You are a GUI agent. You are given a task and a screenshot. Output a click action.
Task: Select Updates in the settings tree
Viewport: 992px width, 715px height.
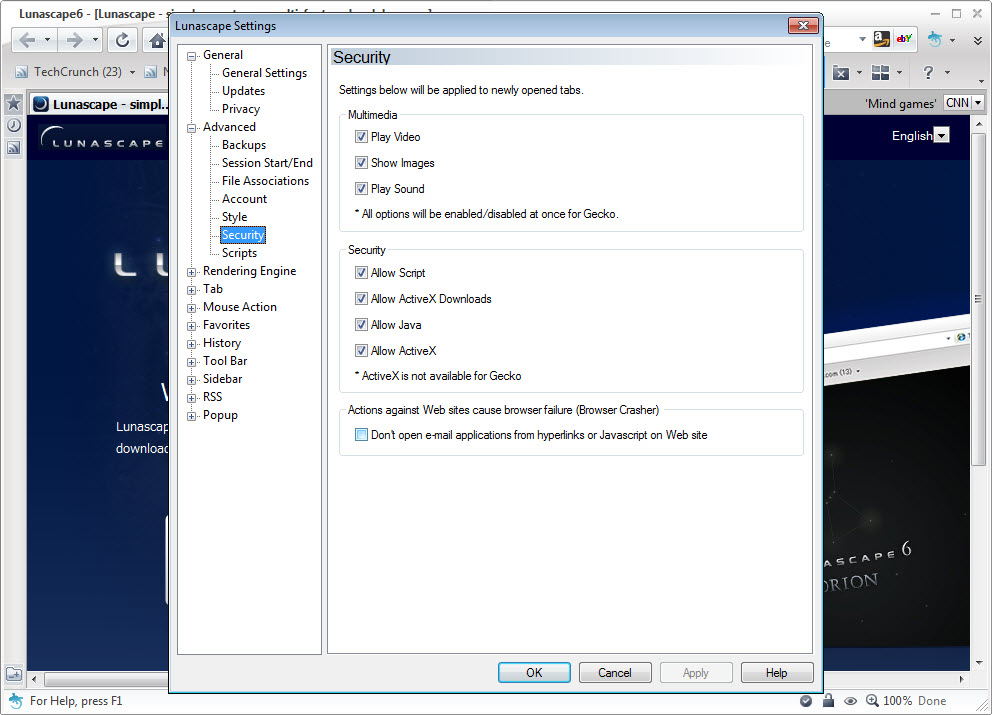click(x=243, y=91)
